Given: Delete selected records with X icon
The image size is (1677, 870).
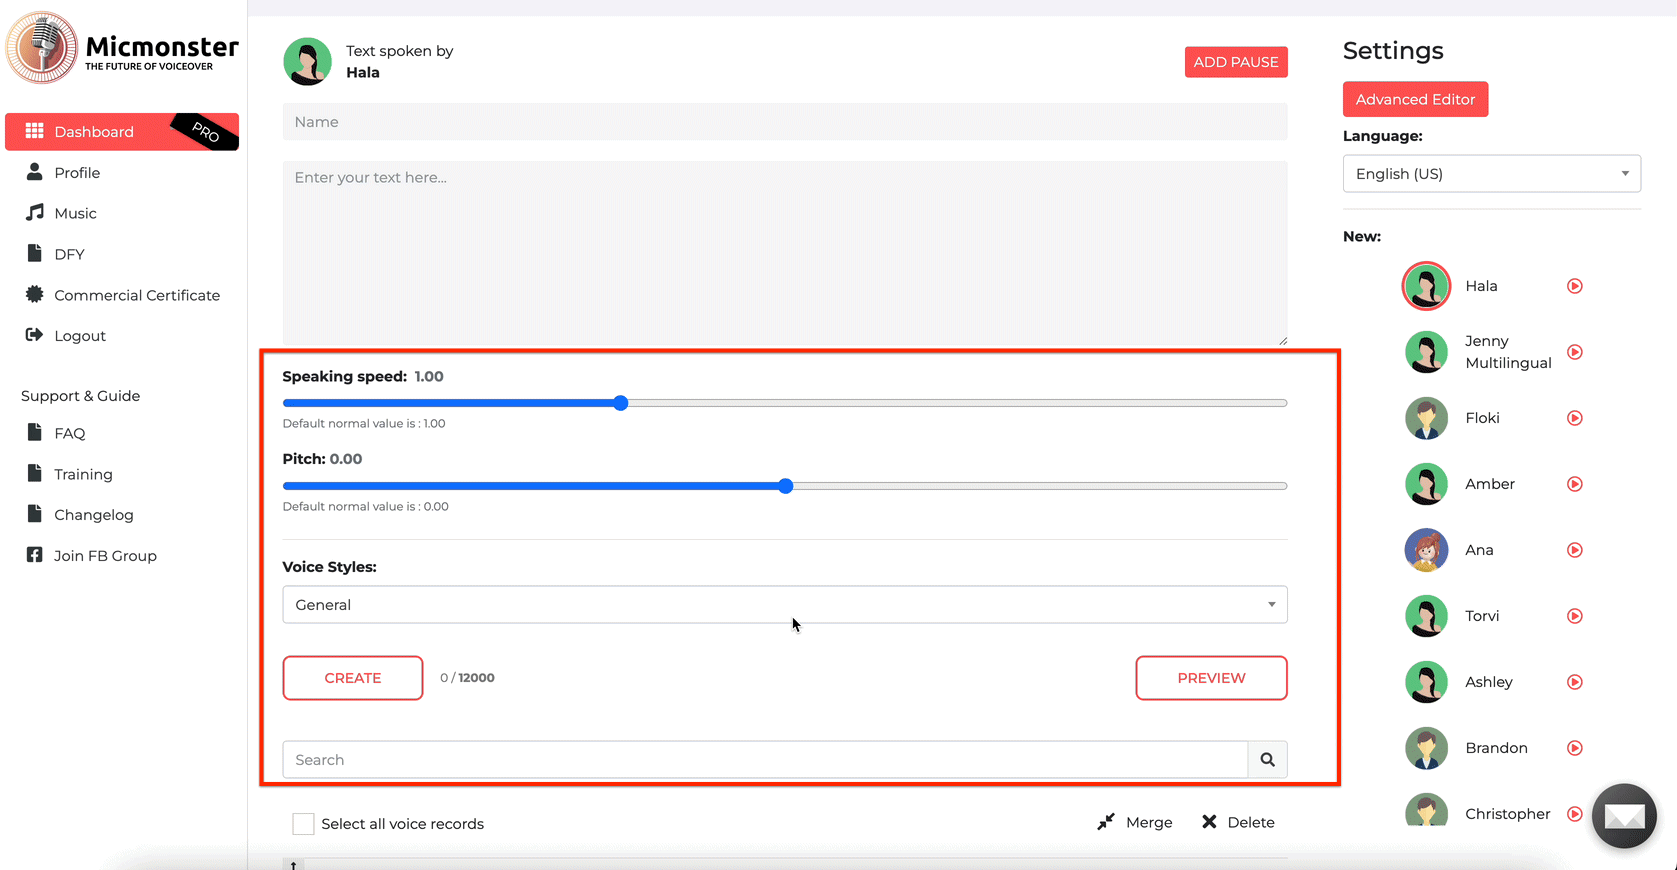Looking at the screenshot, I should [1209, 822].
